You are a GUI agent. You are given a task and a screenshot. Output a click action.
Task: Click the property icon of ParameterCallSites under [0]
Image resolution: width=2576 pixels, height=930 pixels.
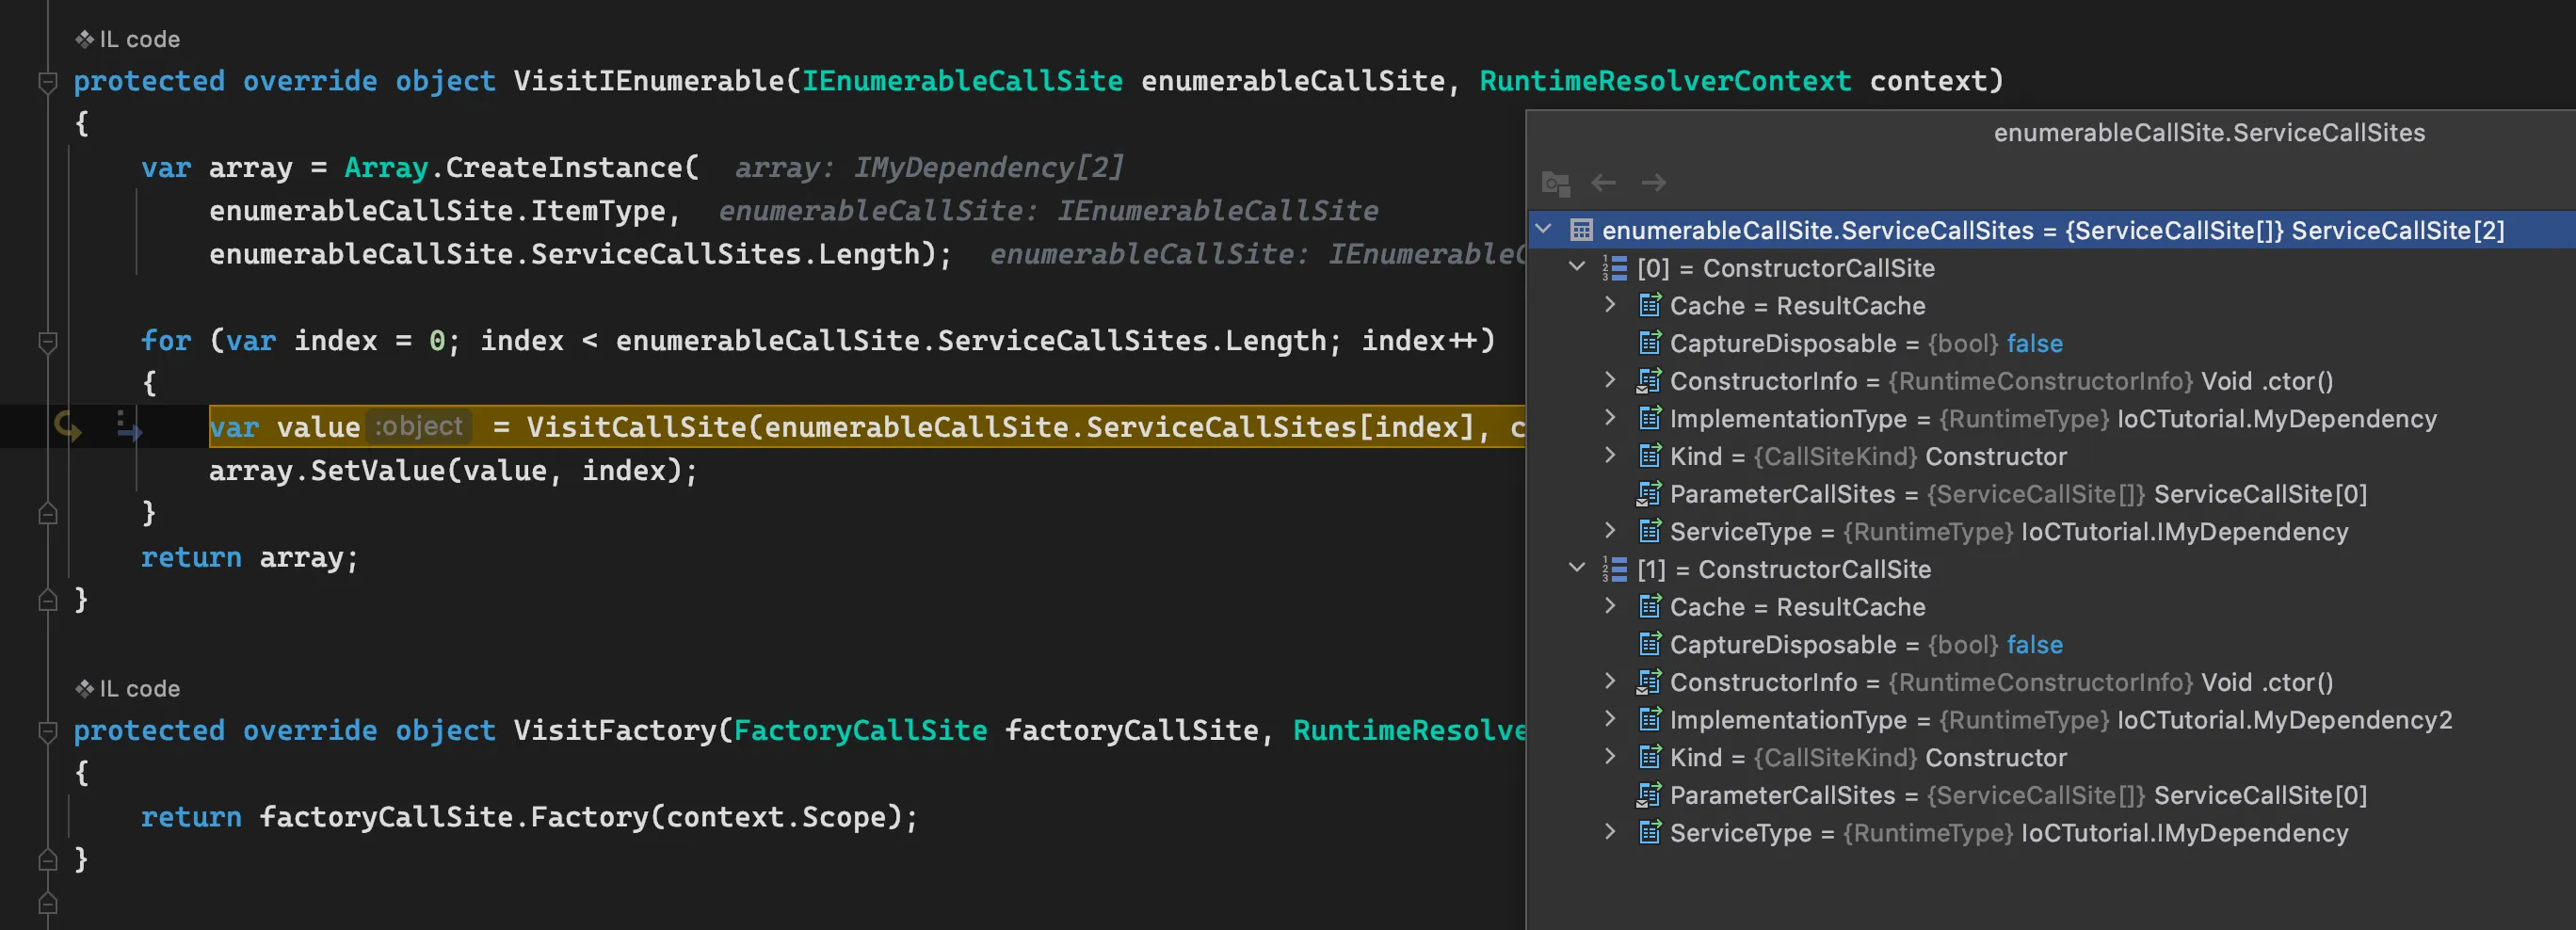[1649, 494]
